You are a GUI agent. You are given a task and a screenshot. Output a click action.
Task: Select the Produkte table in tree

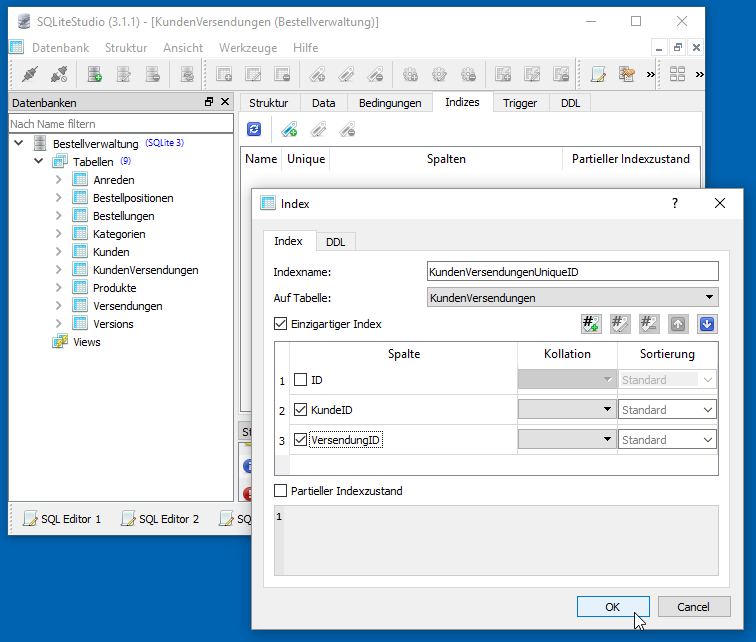click(x=114, y=288)
